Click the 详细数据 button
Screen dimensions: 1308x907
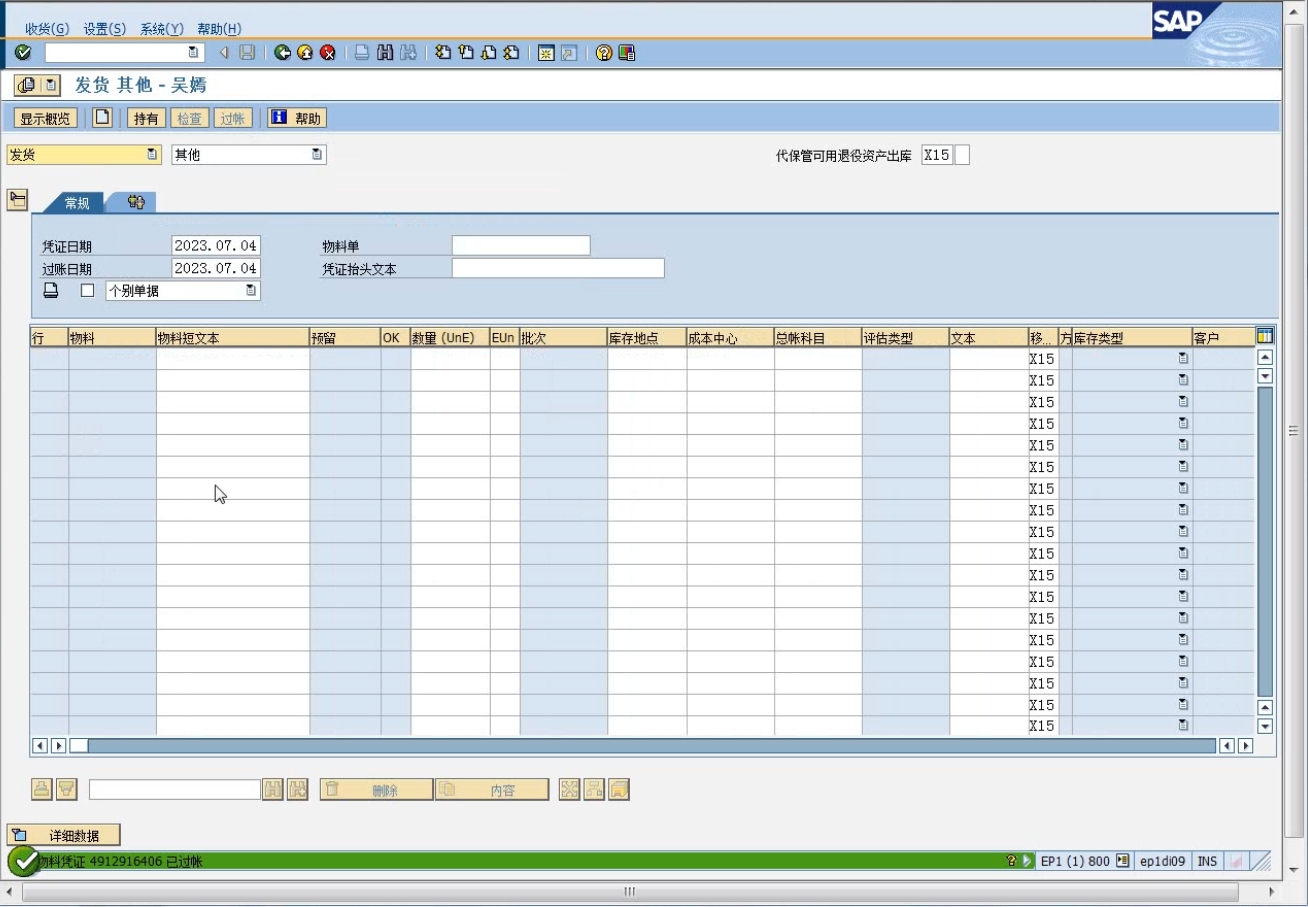pyautogui.click(x=64, y=835)
